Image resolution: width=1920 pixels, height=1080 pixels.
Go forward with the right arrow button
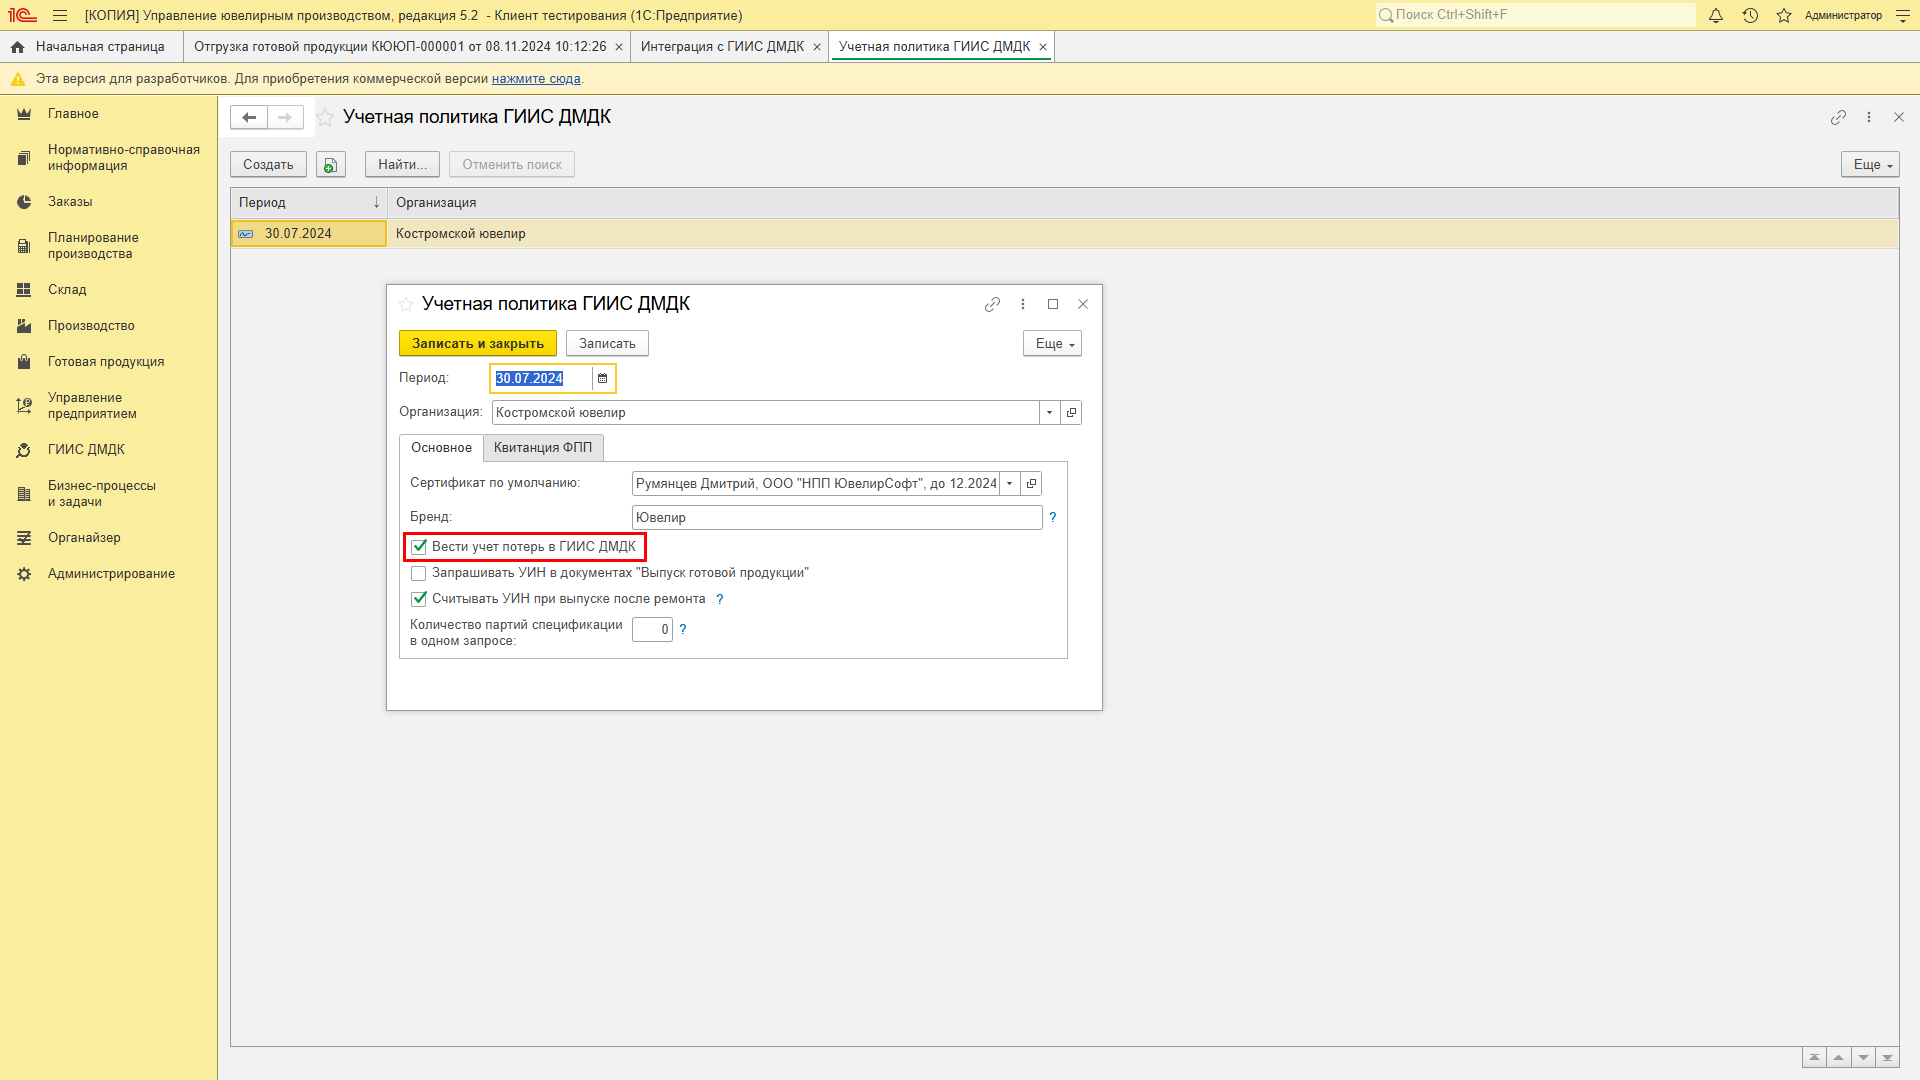coord(285,117)
